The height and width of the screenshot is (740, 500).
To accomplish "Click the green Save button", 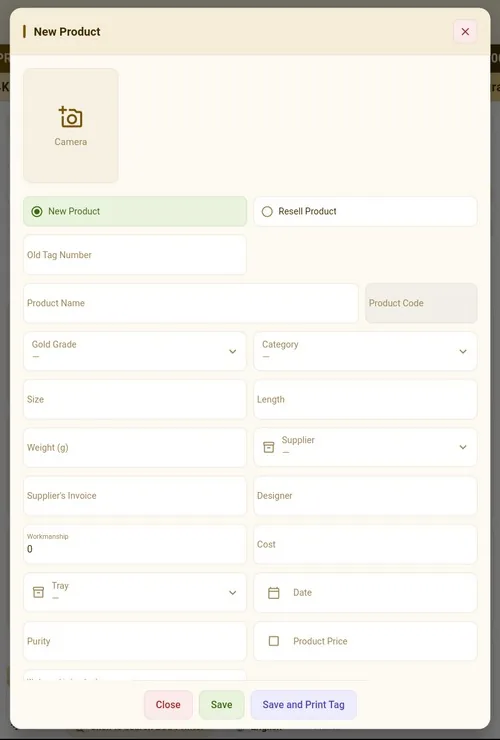I will pos(221,705).
